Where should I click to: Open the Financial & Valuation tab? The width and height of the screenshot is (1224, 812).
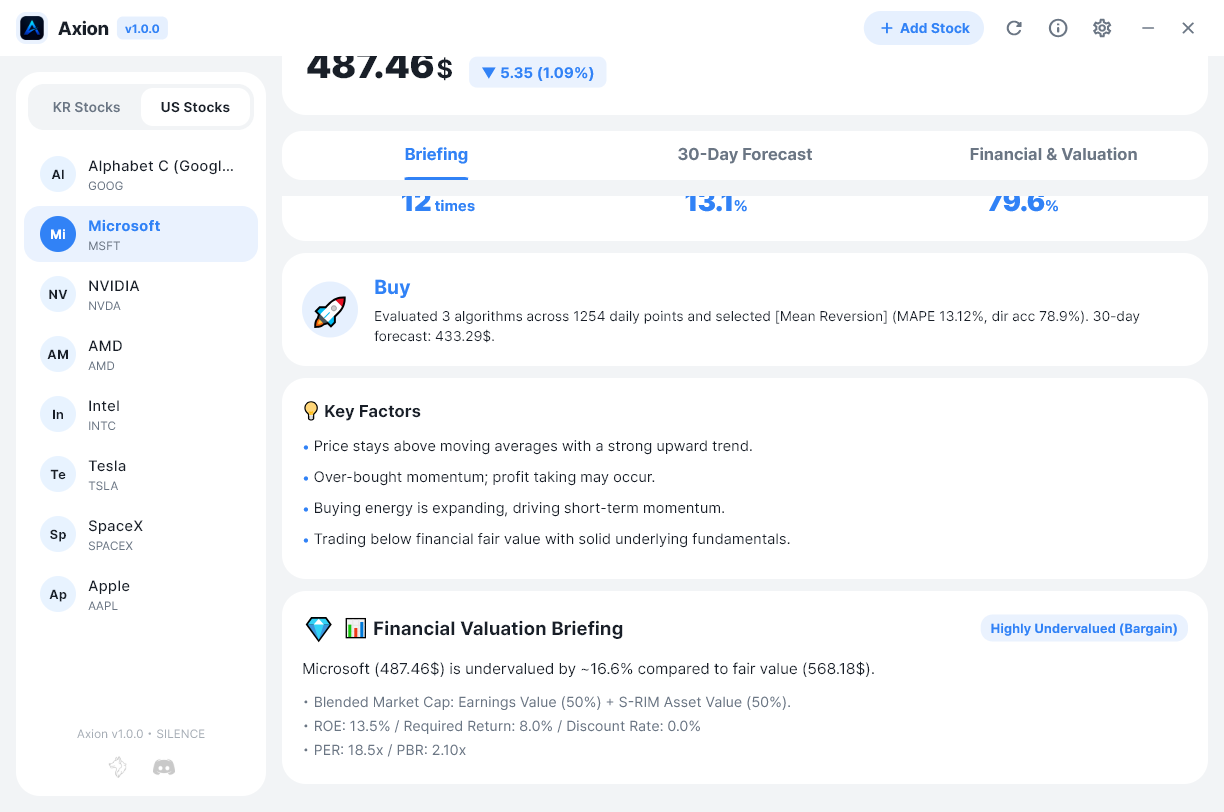[x=1053, y=155]
